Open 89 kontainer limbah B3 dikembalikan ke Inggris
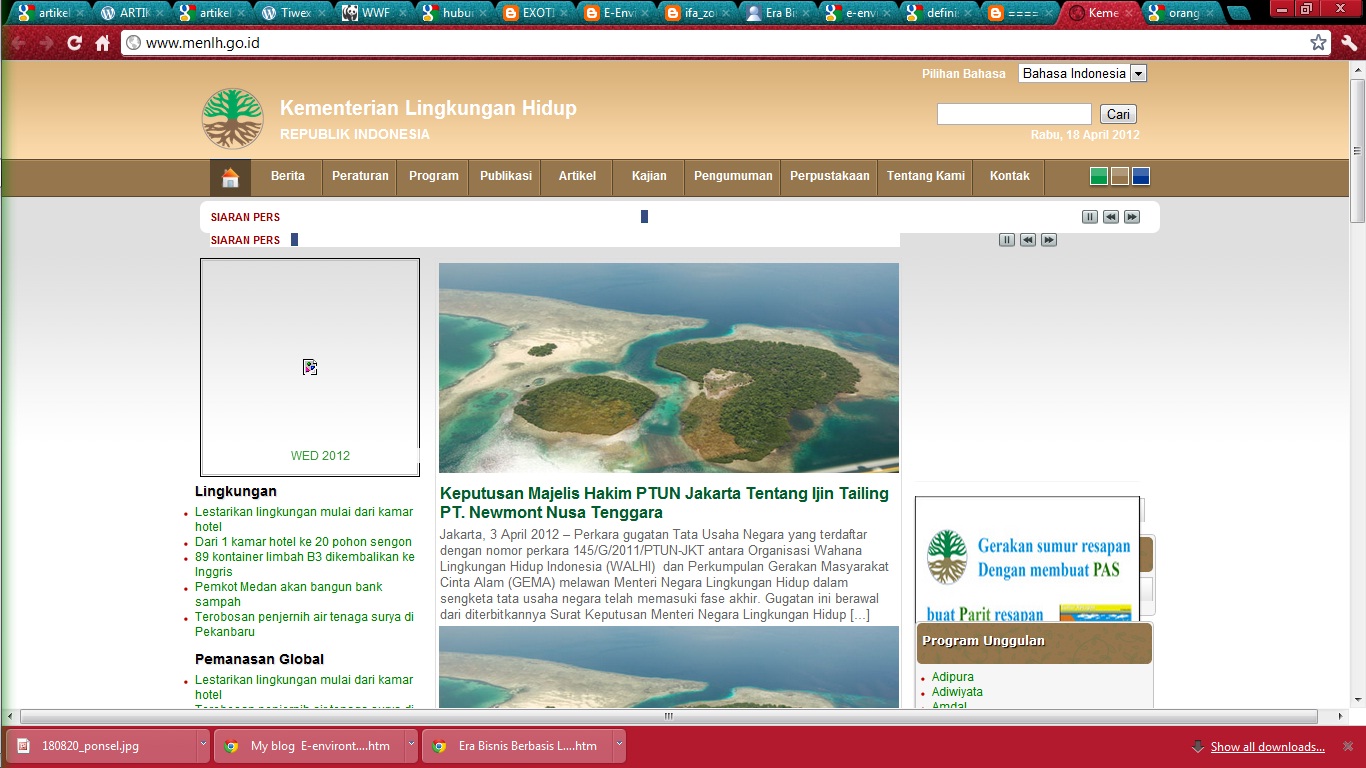1366x768 pixels. [305, 564]
